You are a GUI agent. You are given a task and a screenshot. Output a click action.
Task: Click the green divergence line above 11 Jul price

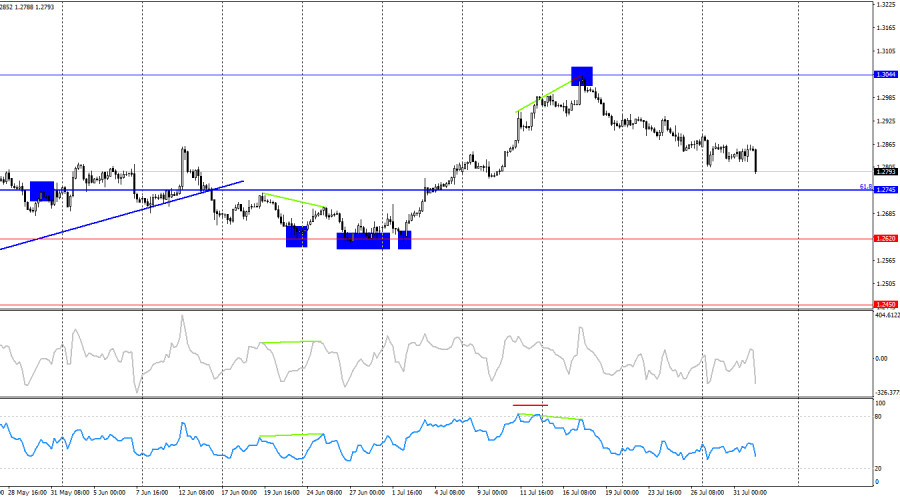click(545, 95)
